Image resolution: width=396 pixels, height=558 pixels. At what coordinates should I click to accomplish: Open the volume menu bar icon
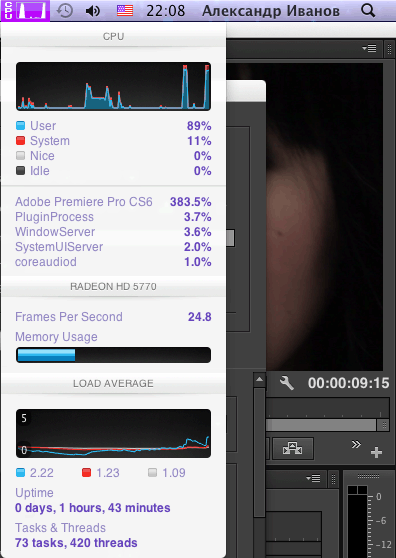click(x=93, y=11)
